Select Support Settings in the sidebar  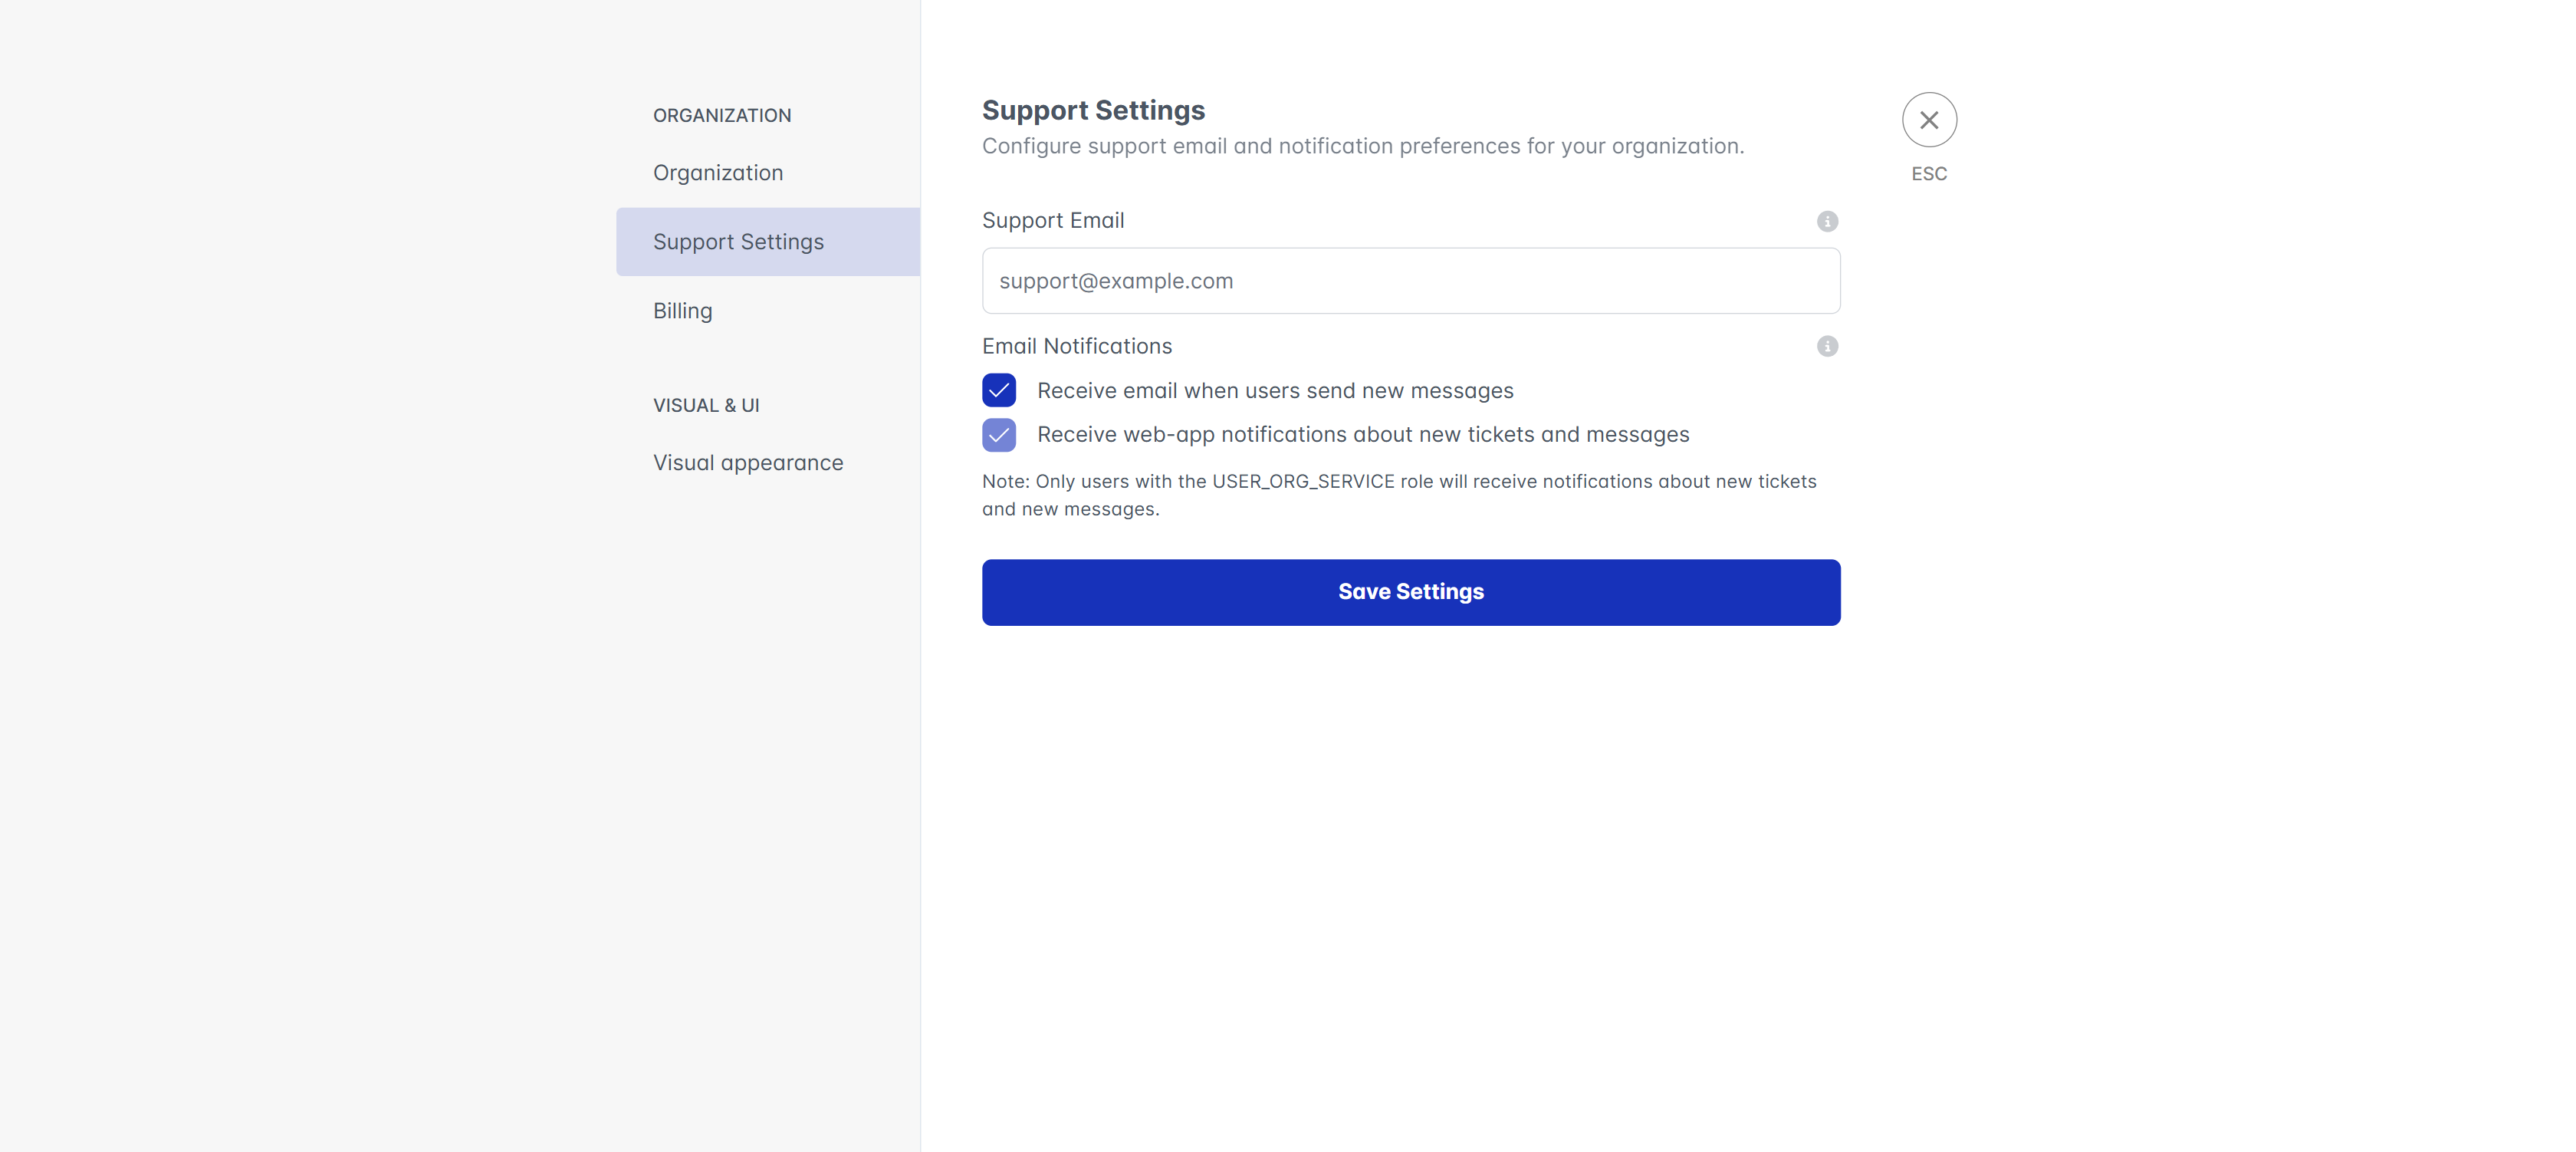tap(738, 242)
